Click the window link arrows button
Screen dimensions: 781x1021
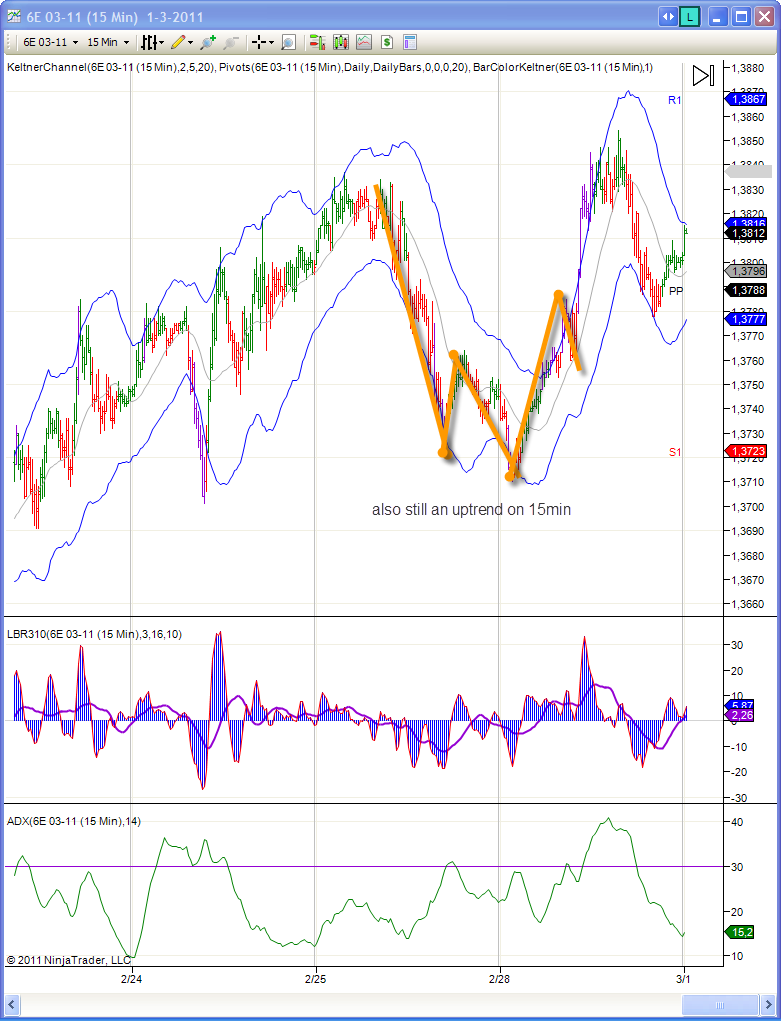[x=668, y=17]
